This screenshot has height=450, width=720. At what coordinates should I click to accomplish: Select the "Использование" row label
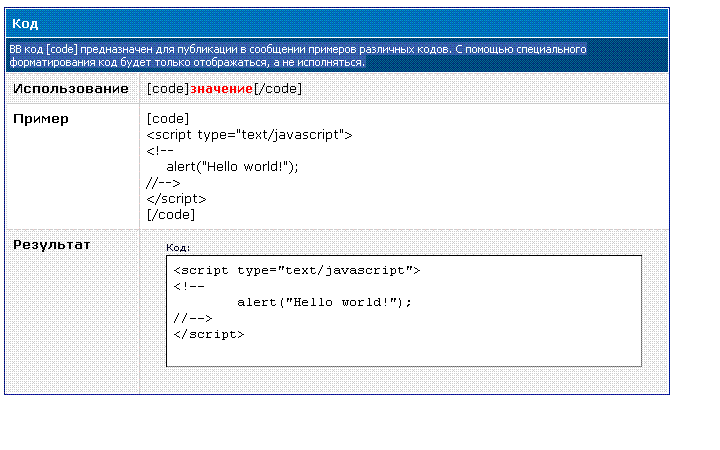(71, 89)
